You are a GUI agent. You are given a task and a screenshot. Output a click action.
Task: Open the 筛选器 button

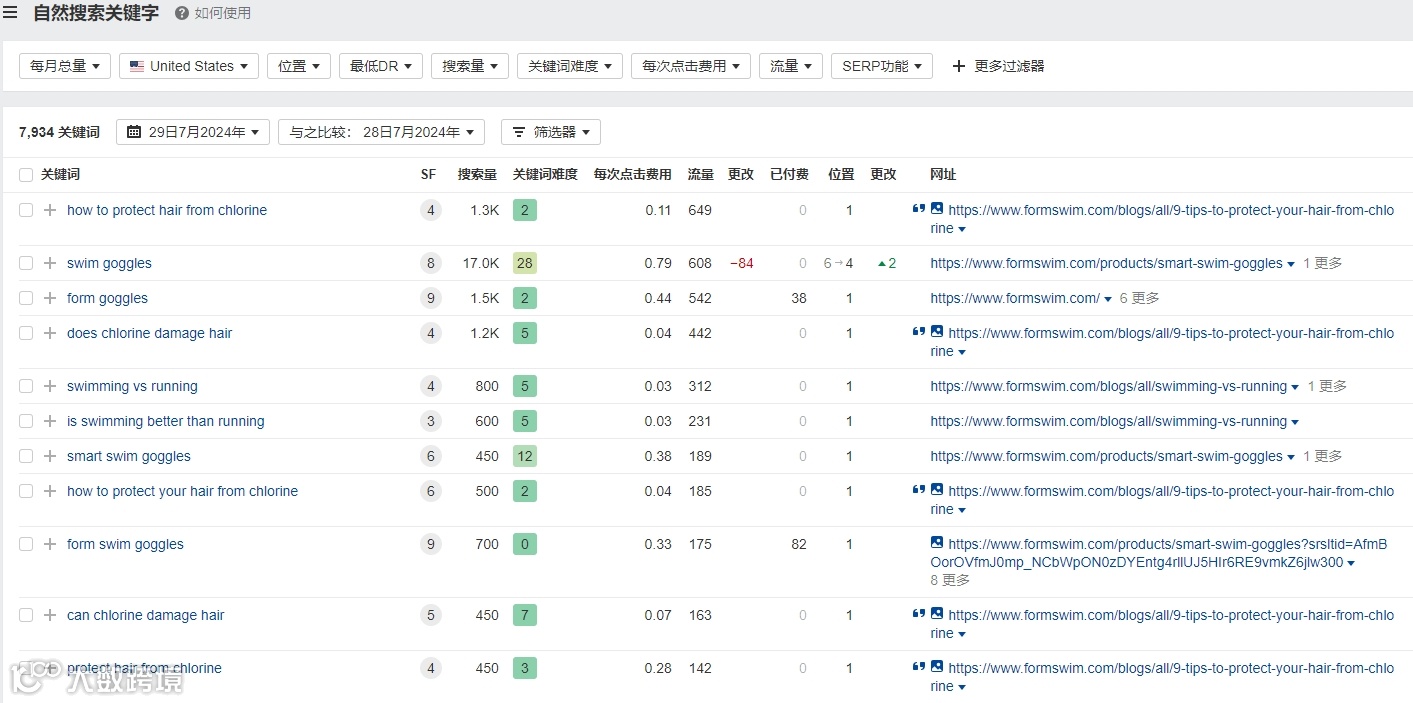coord(551,132)
